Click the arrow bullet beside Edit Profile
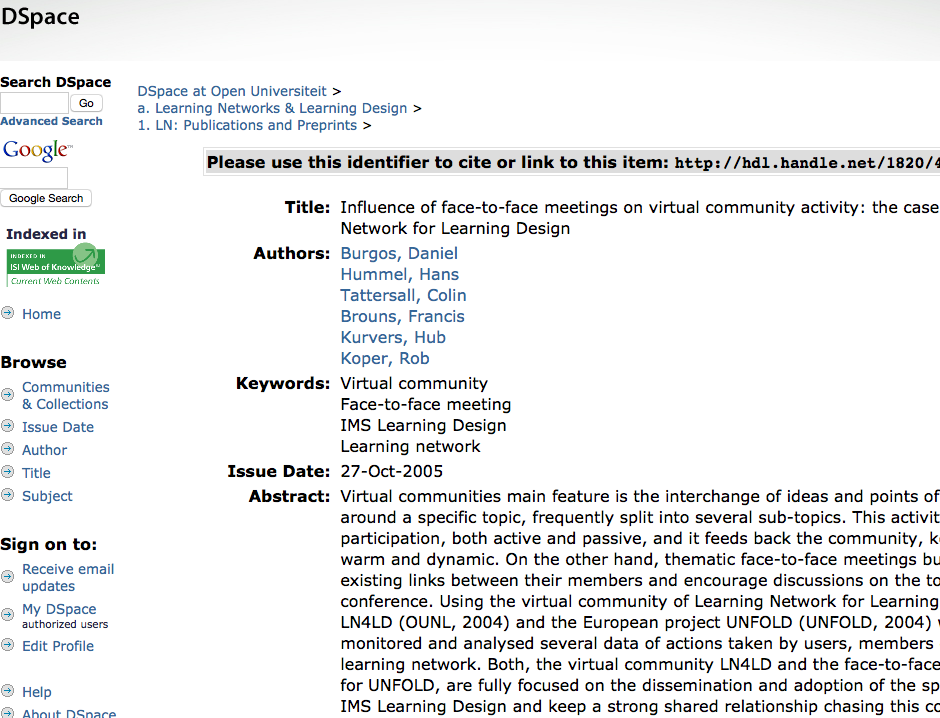This screenshot has height=718, width=940. (8, 645)
